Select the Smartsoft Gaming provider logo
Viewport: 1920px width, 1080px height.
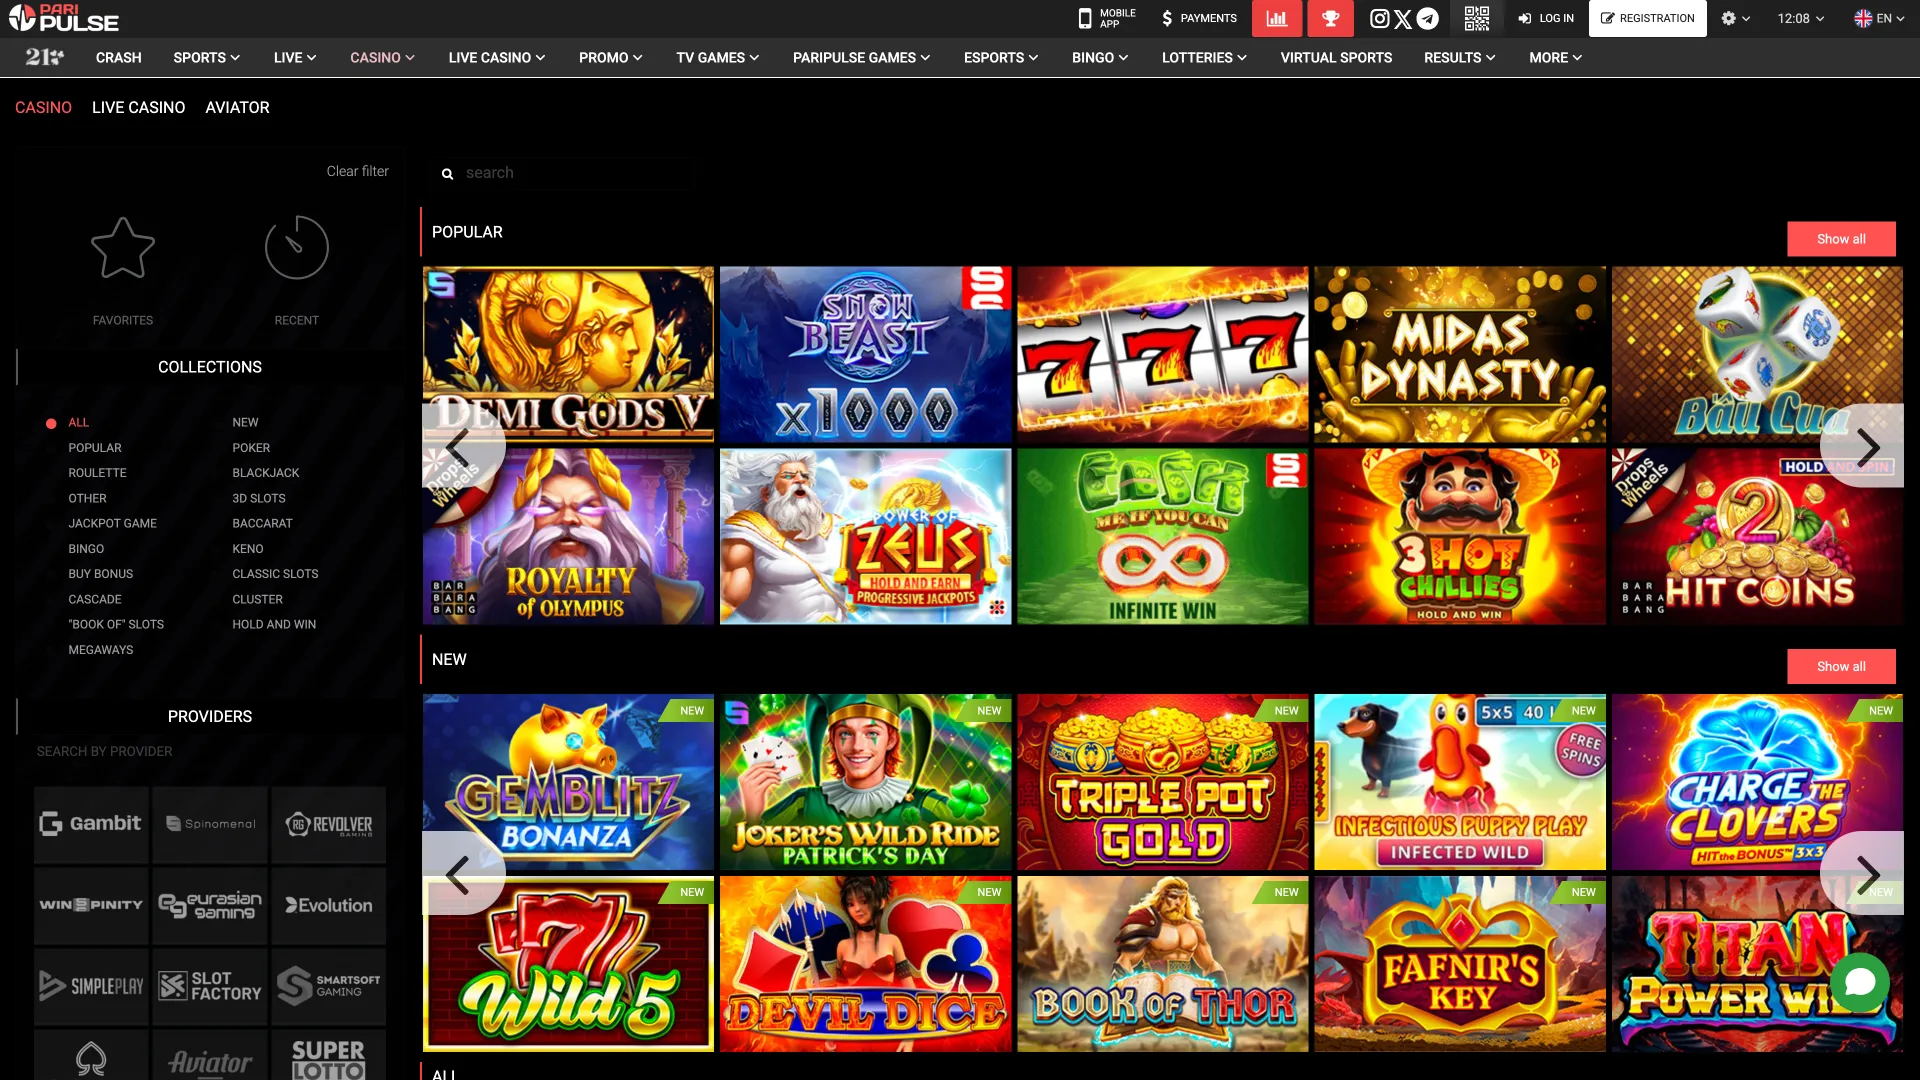point(328,986)
